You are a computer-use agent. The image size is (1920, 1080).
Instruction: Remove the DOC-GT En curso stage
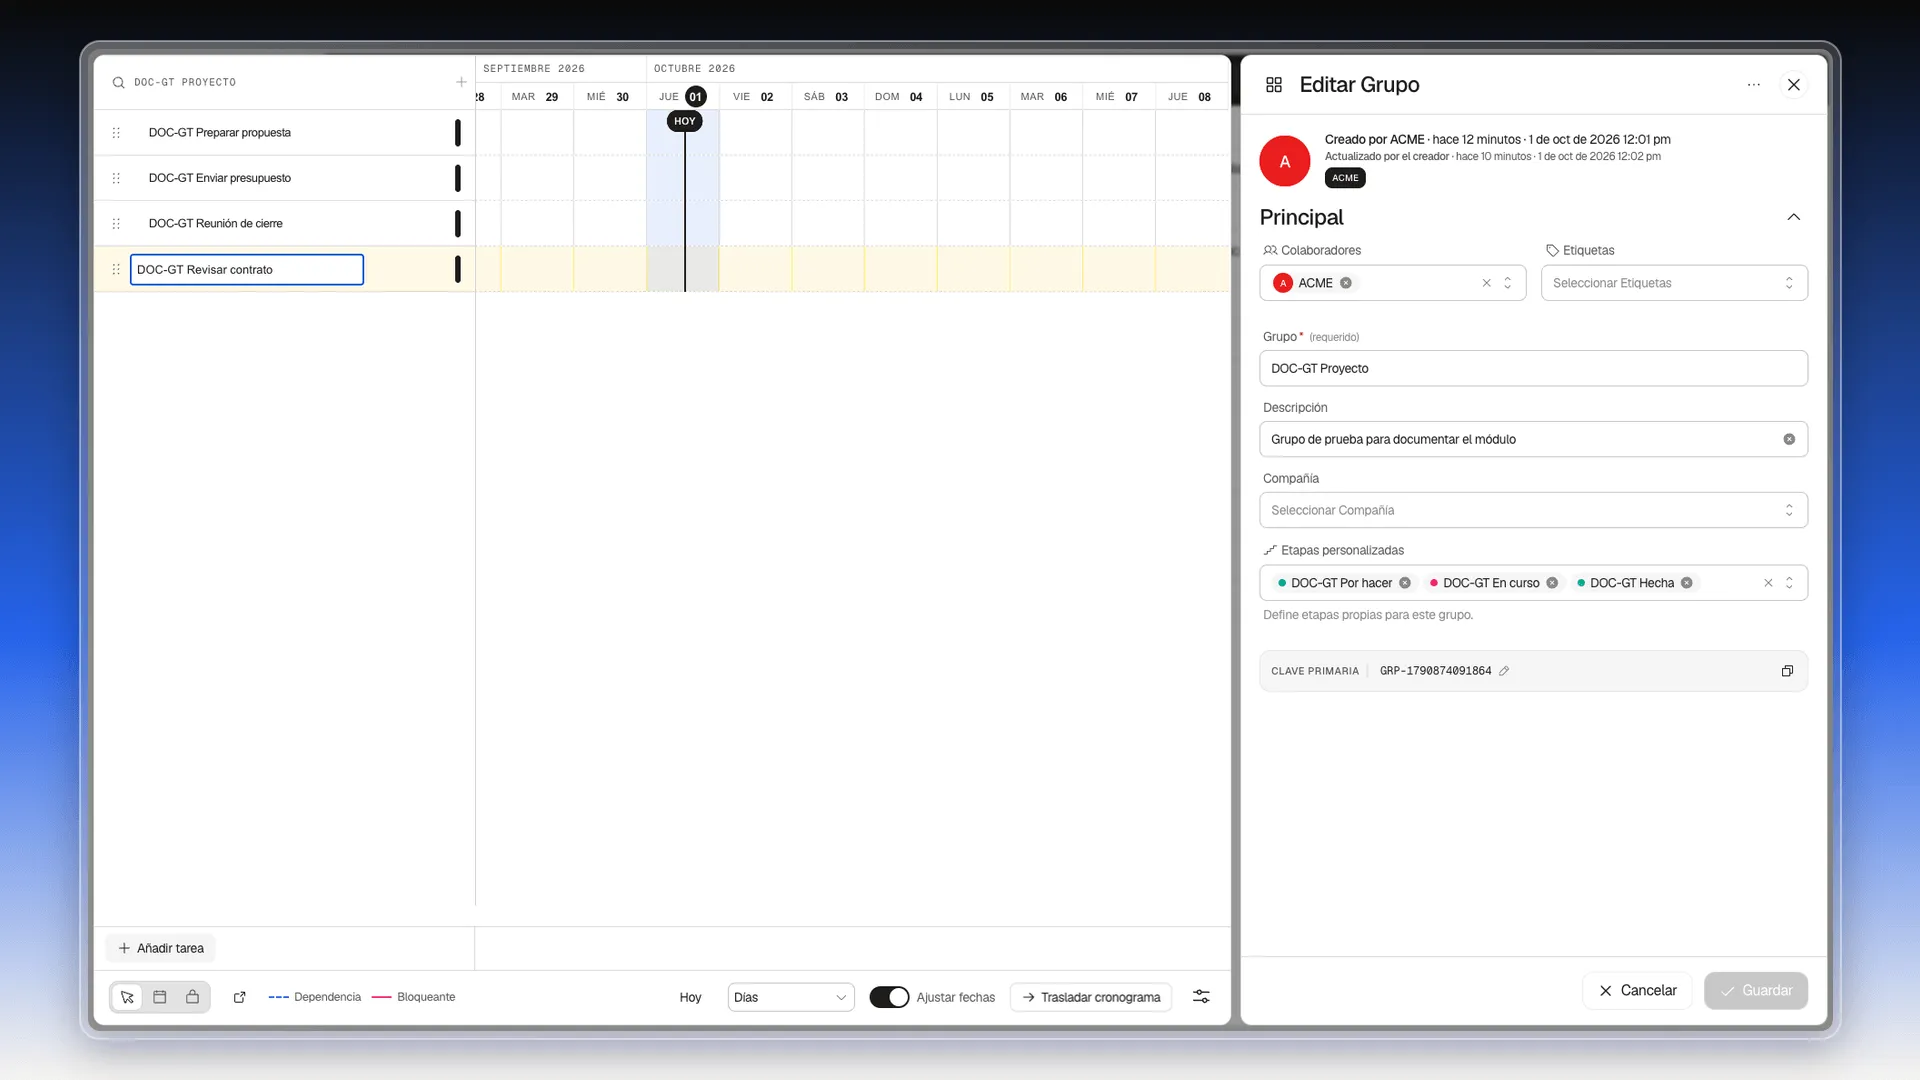[x=1552, y=583]
